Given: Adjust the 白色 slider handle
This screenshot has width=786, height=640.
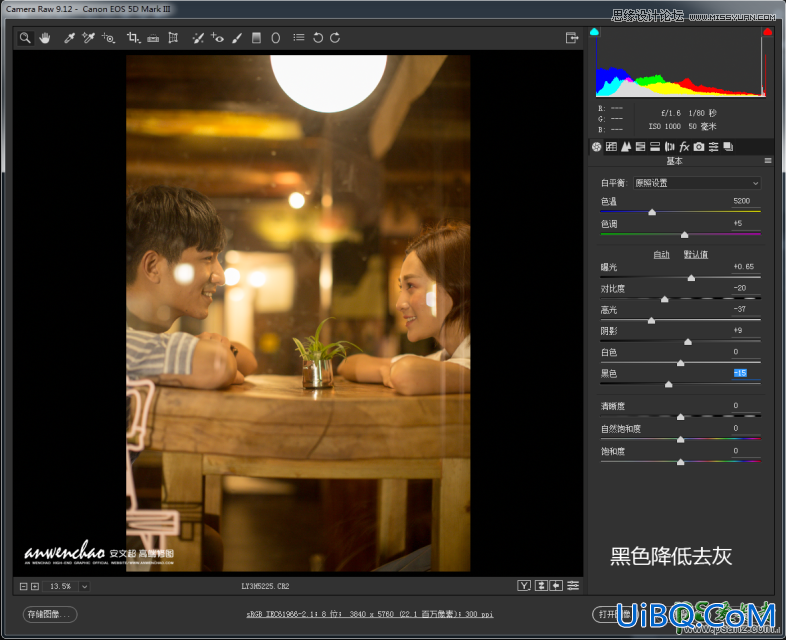Looking at the screenshot, I should click(x=680, y=363).
